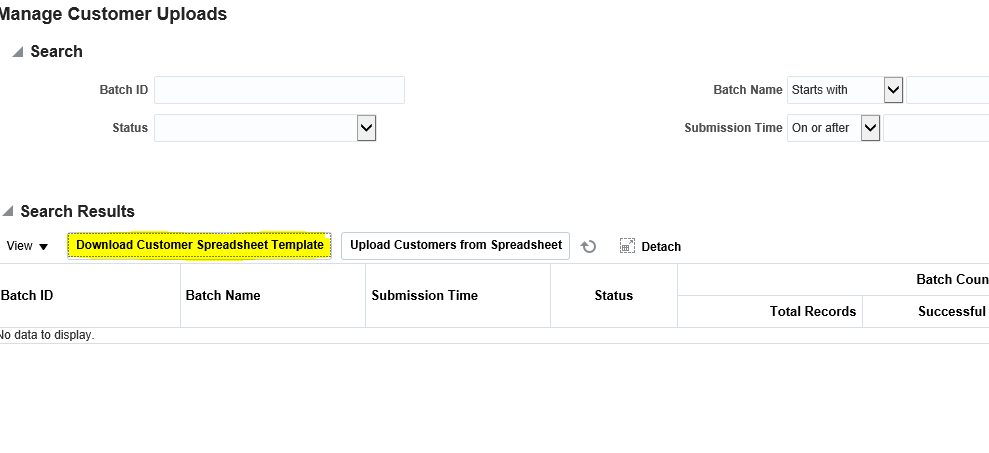Collapse the Search Results section triangle
The image size is (989, 453).
[7, 211]
